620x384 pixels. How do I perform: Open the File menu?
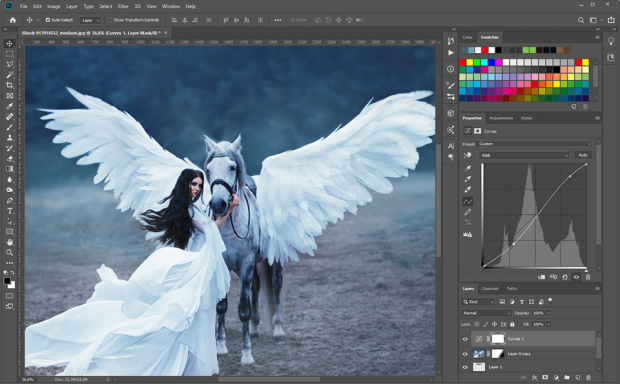click(24, 6)
